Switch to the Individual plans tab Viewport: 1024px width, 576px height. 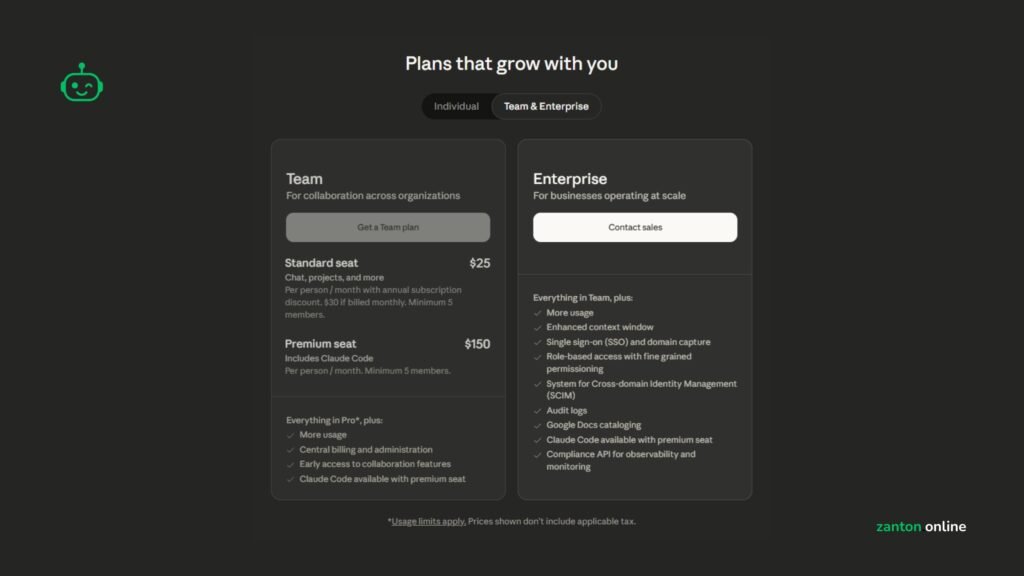(x=456, y=107)
